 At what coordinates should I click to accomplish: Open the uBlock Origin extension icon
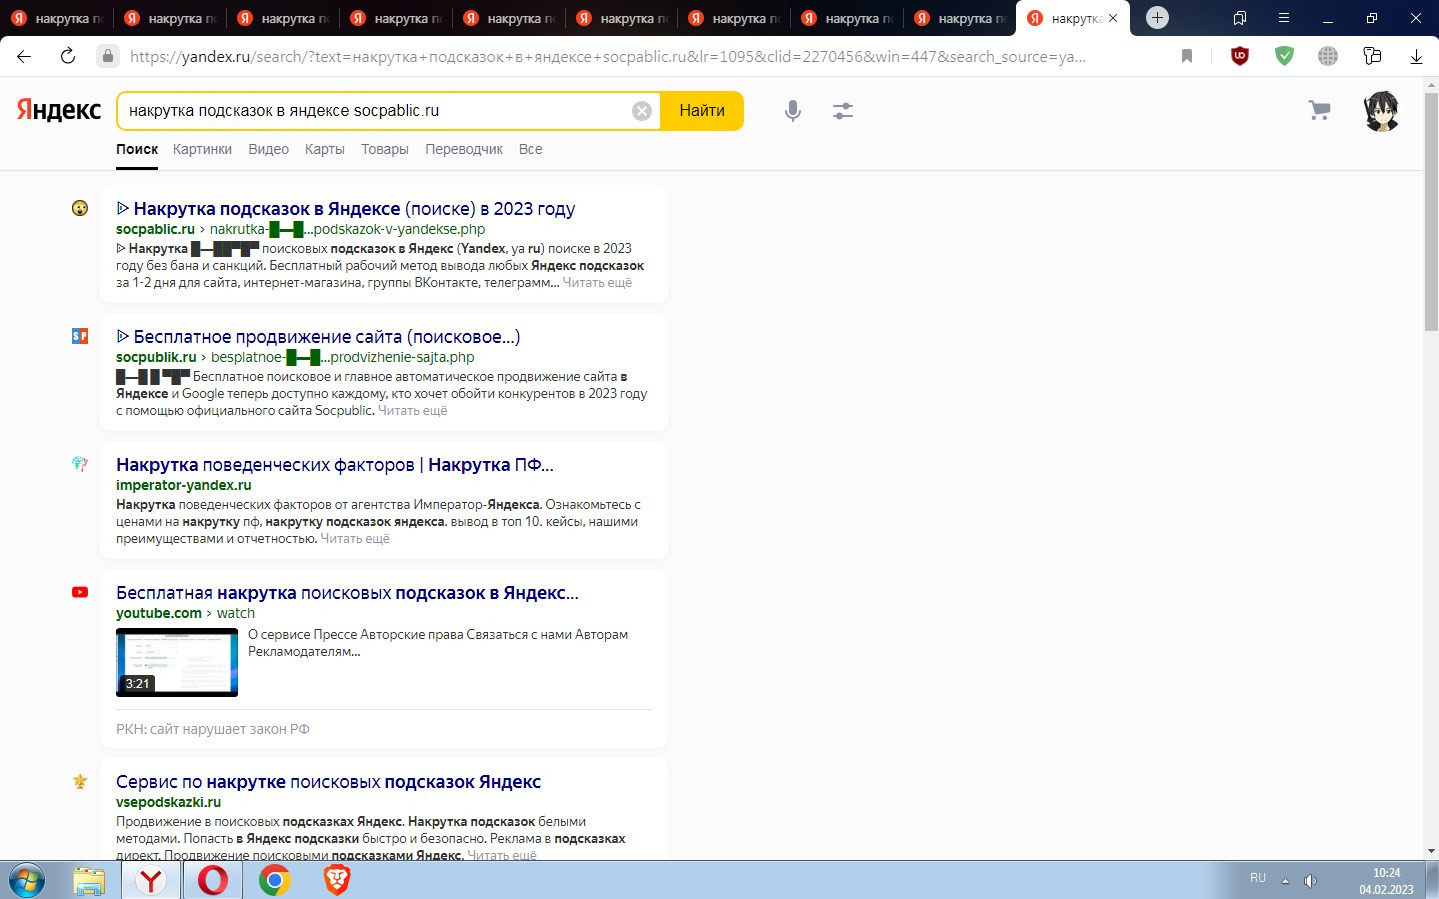coord(1240,56)
